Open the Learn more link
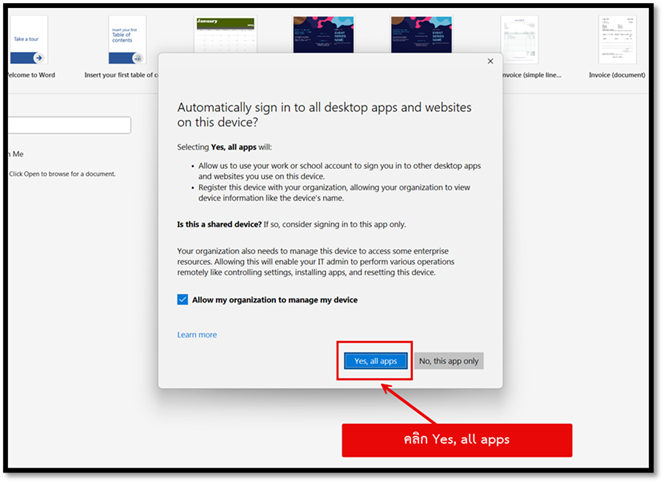Viewport: 664px width, 483px height. (x=197, y=335)
